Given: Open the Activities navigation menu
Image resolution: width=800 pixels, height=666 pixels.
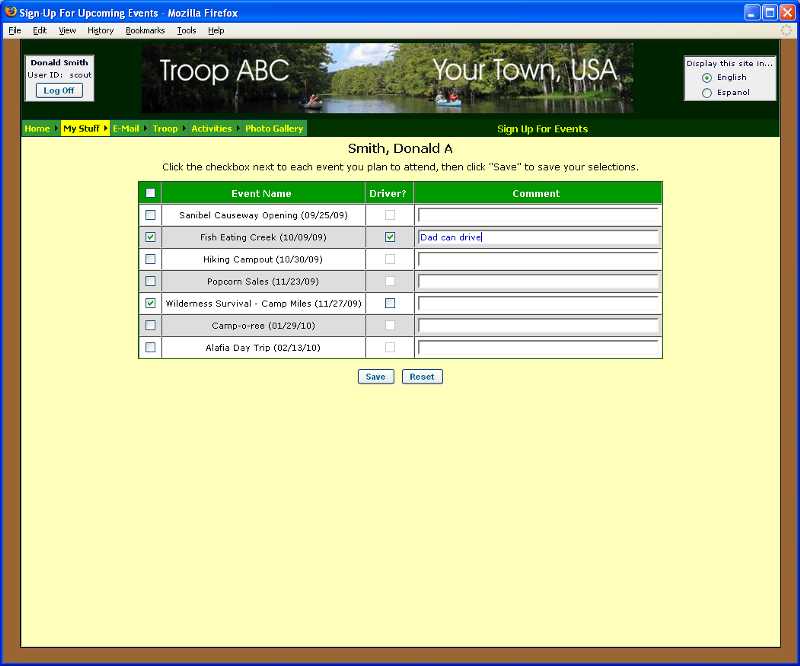Looking at the screenshot, I should click(x=211, y=129).
